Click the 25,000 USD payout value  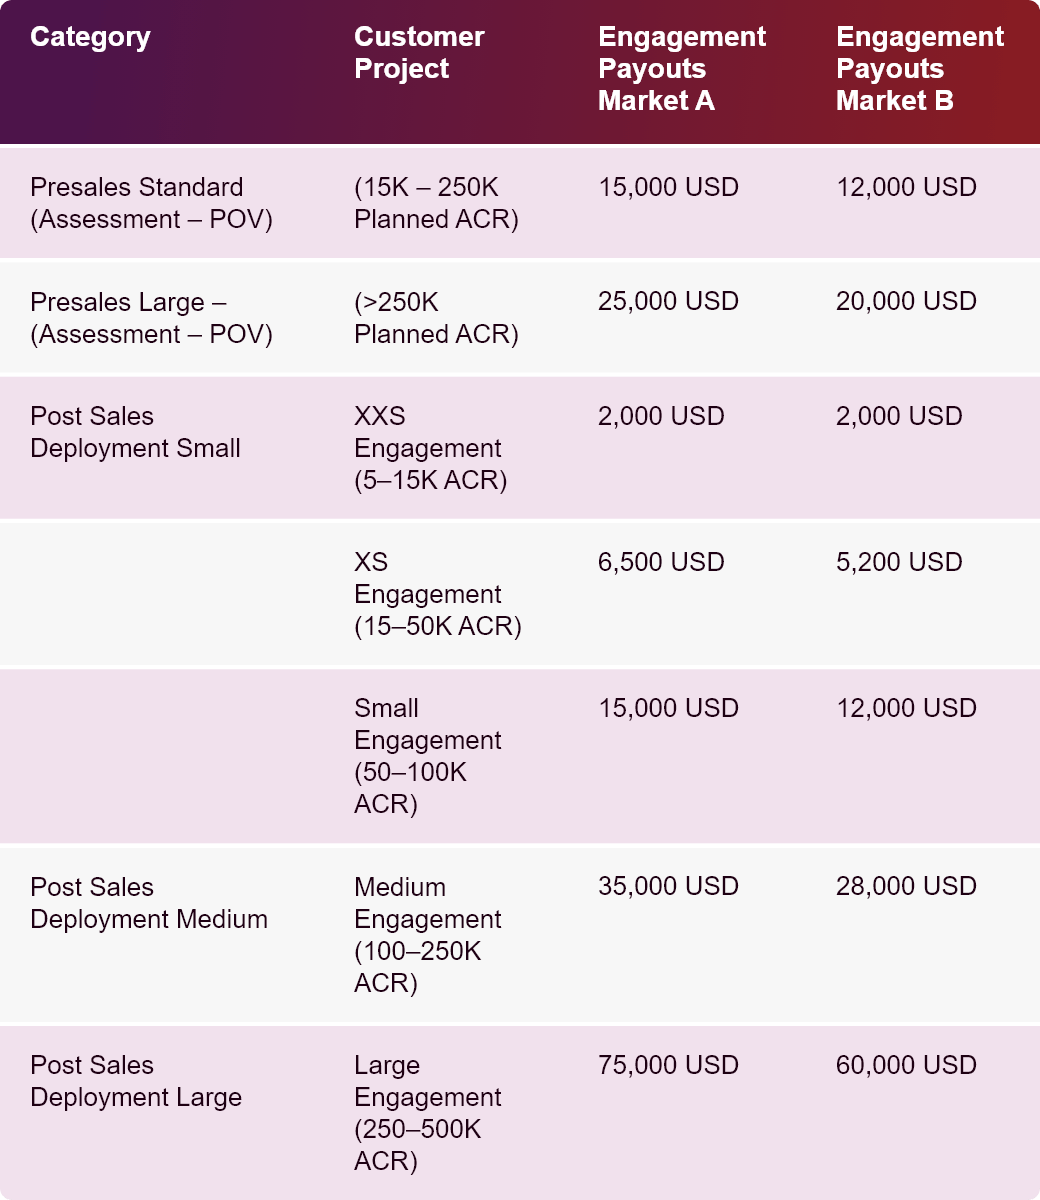point(668,302)
